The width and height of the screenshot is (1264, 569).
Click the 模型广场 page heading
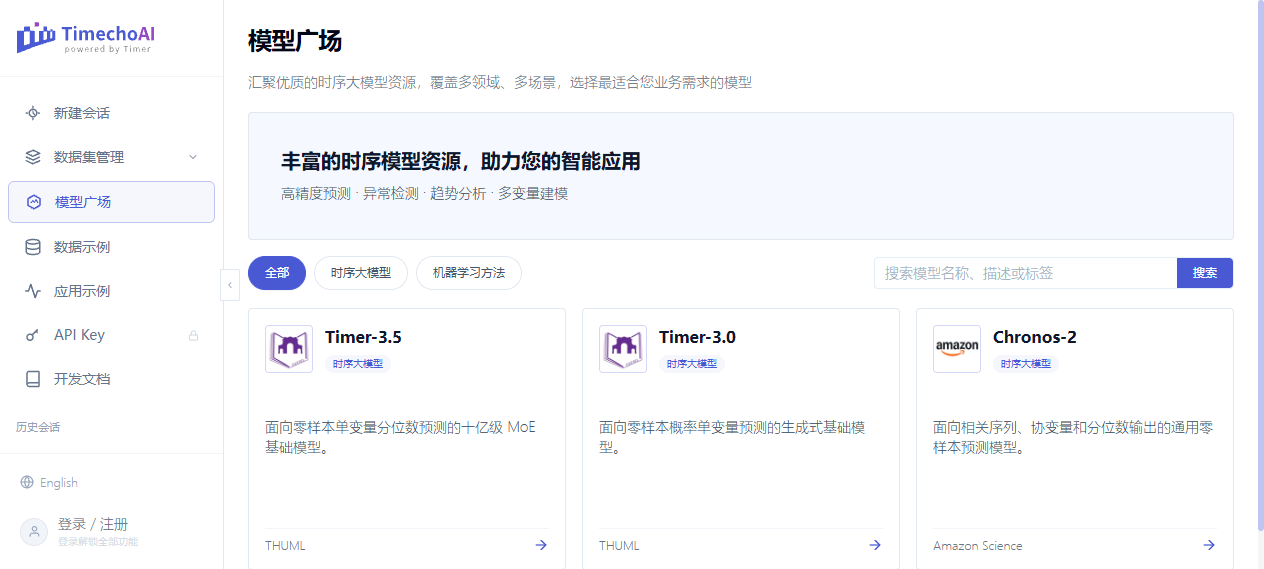tap(295, 41)
